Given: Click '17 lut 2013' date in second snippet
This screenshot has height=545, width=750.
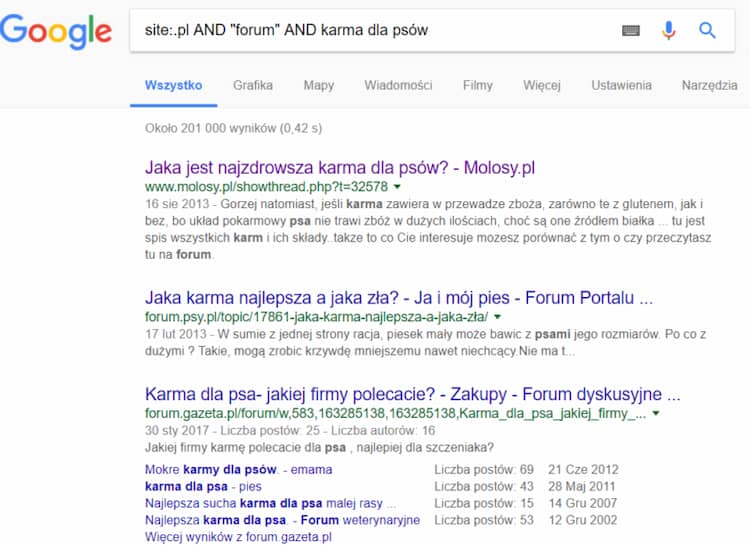Looking at the screenshot, I should coord(176,334).
